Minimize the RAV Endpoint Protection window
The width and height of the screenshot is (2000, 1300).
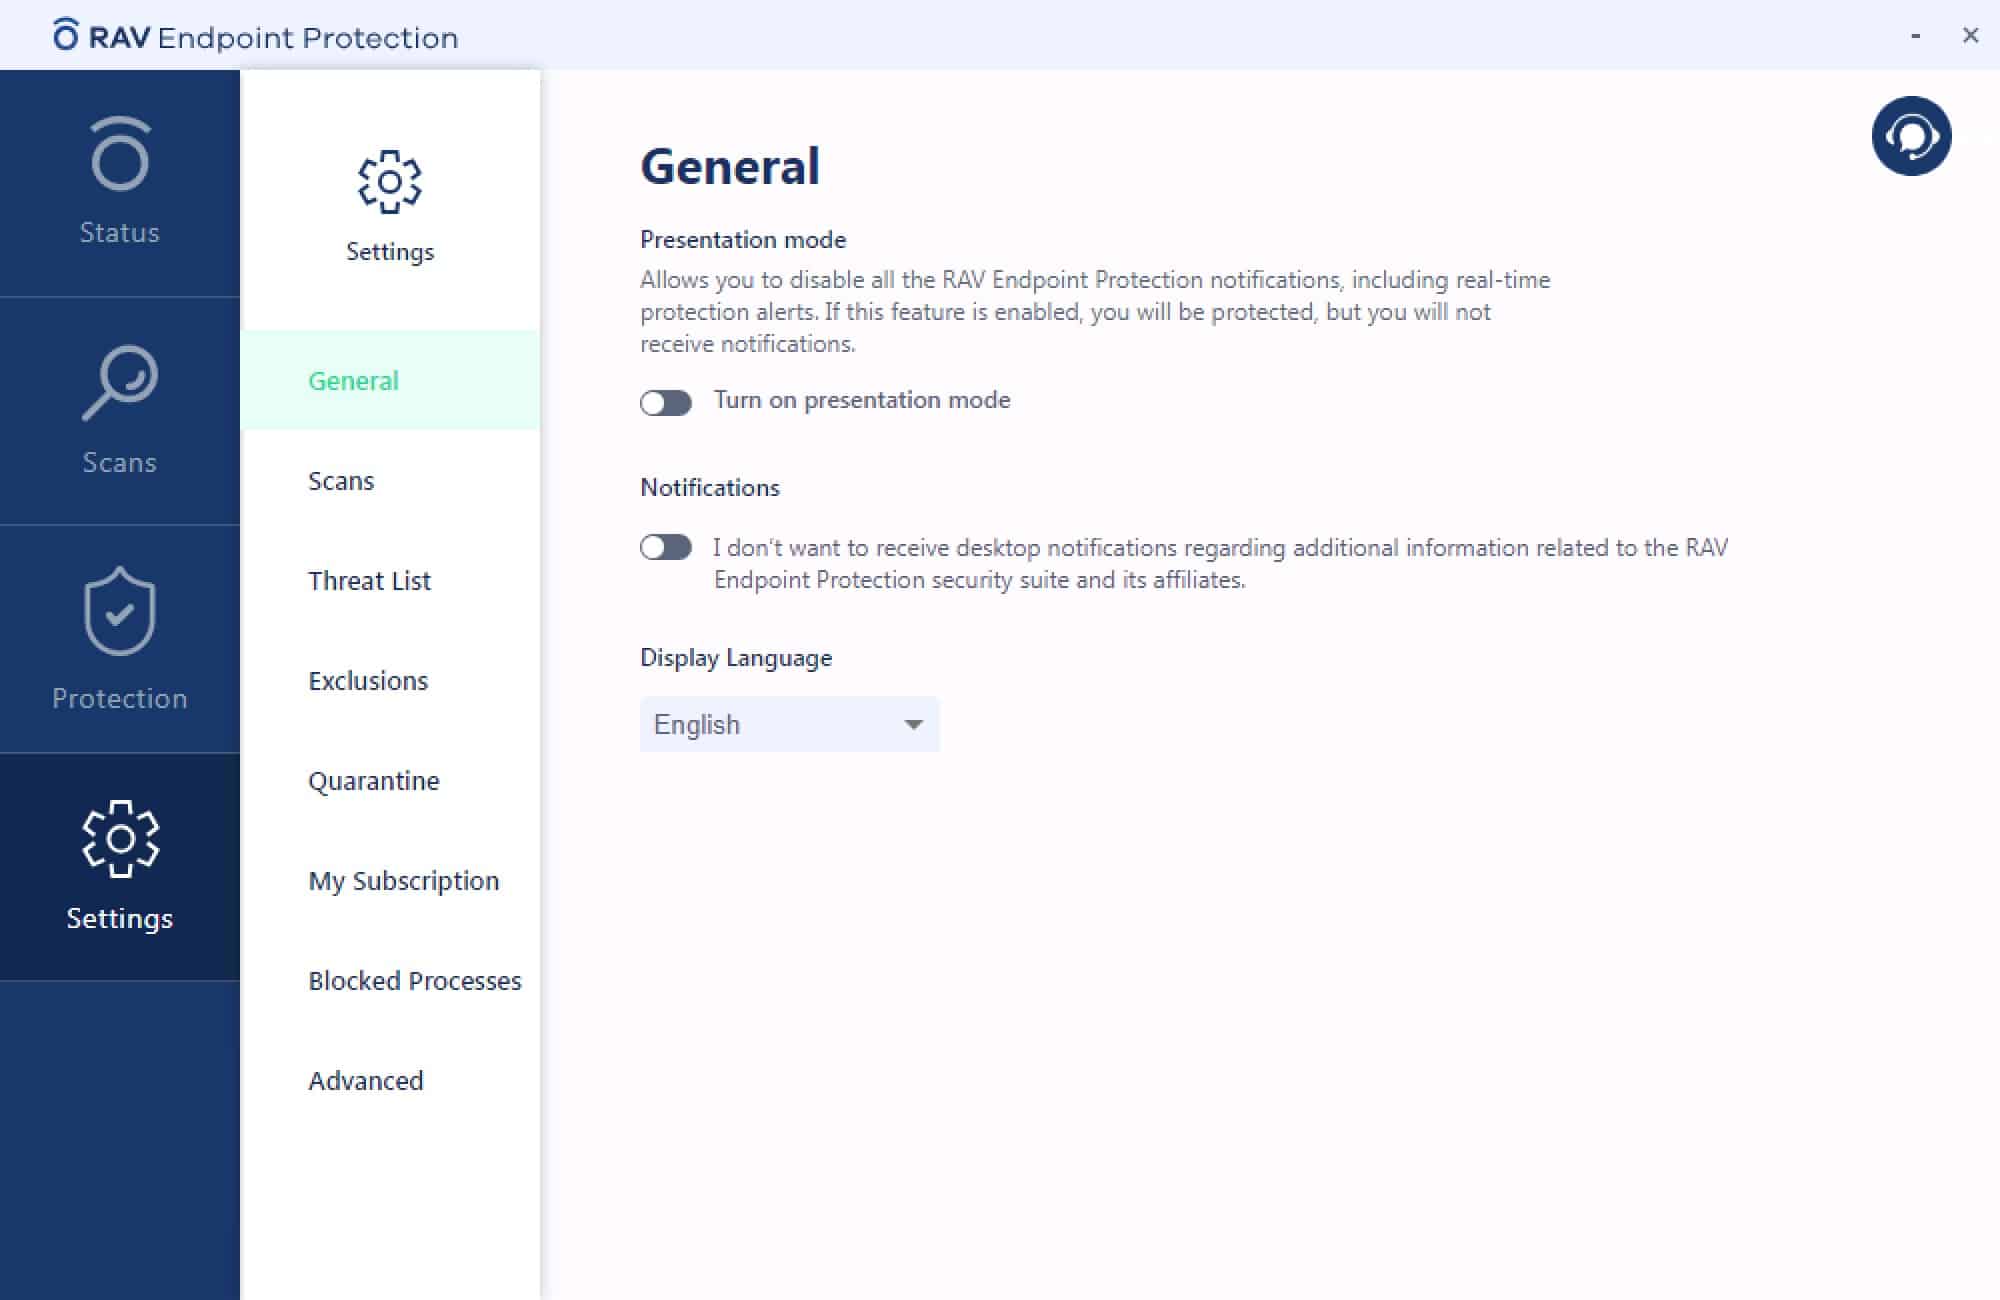click(x=1915, y=36)
